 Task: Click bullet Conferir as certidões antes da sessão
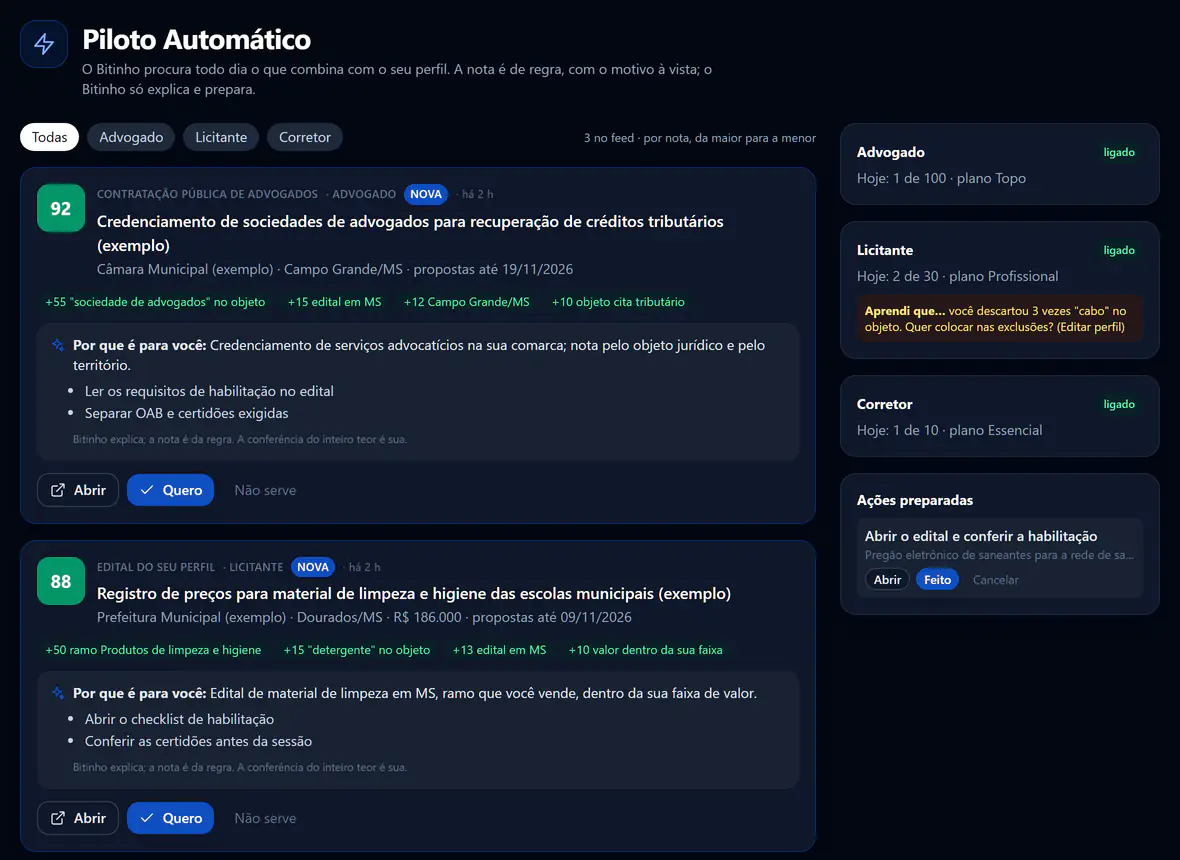(x=199, y=741)
